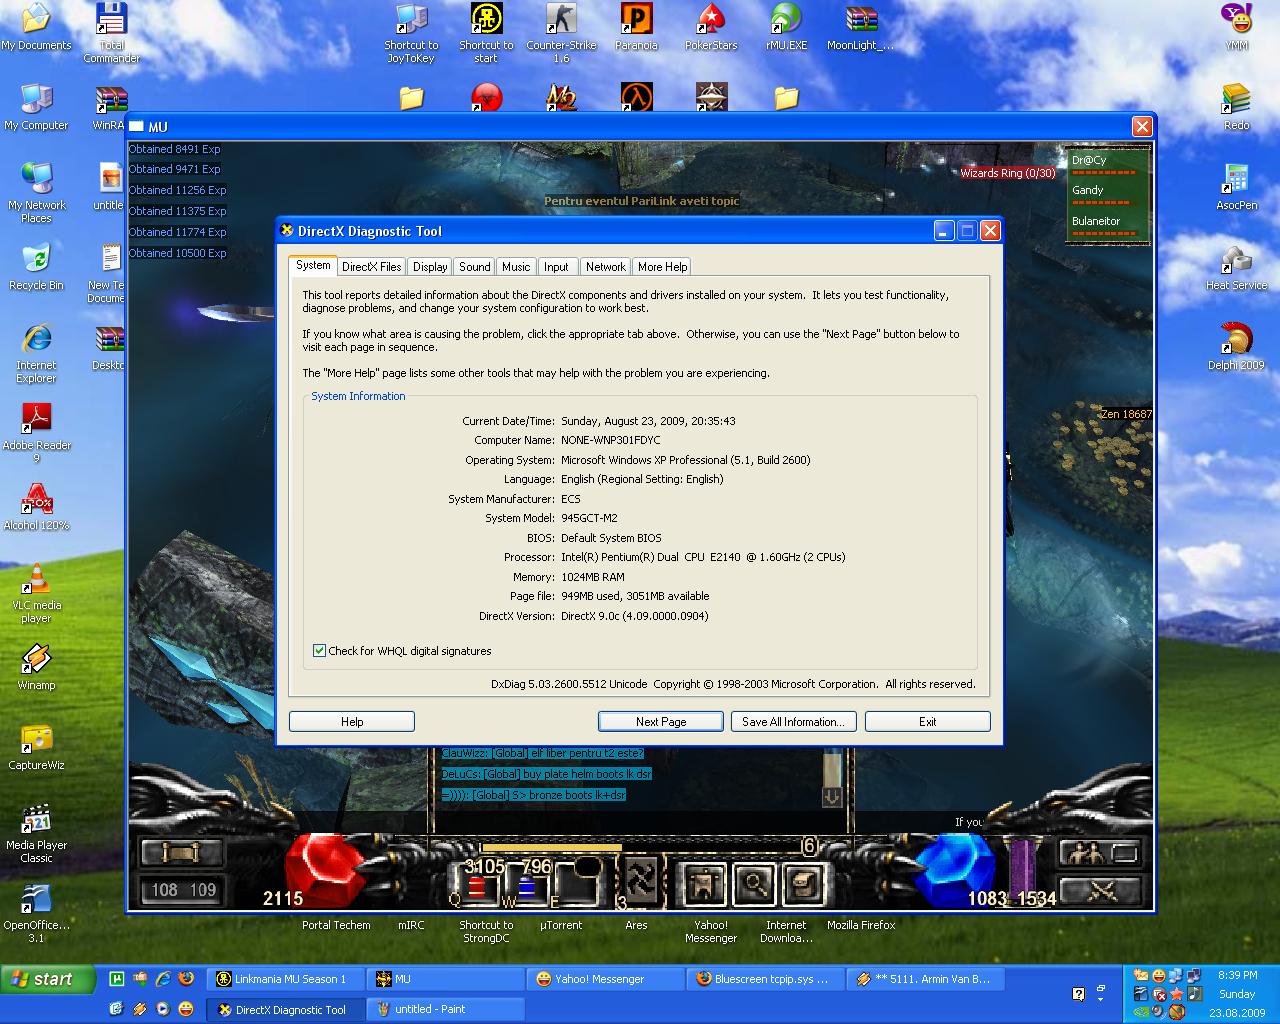Screen dimensions: 1280x1024
Task: Click the magnifier icon in MU toolbar
Action: coord(756,883)
